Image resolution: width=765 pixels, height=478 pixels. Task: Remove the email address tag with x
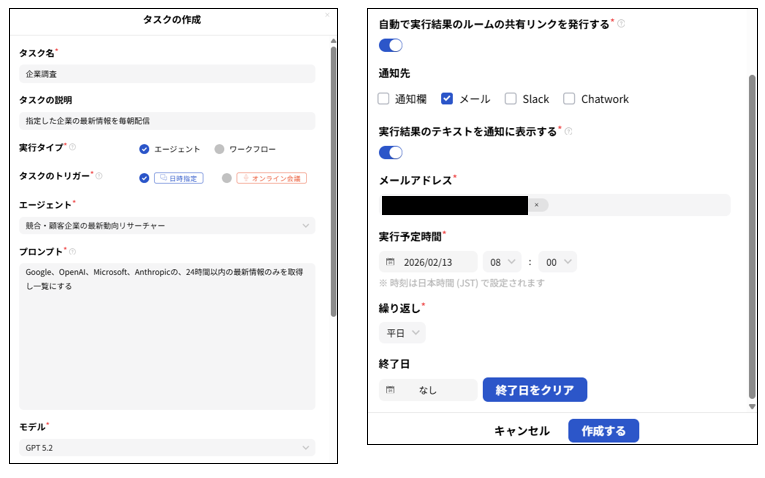(x=536, y=205)
